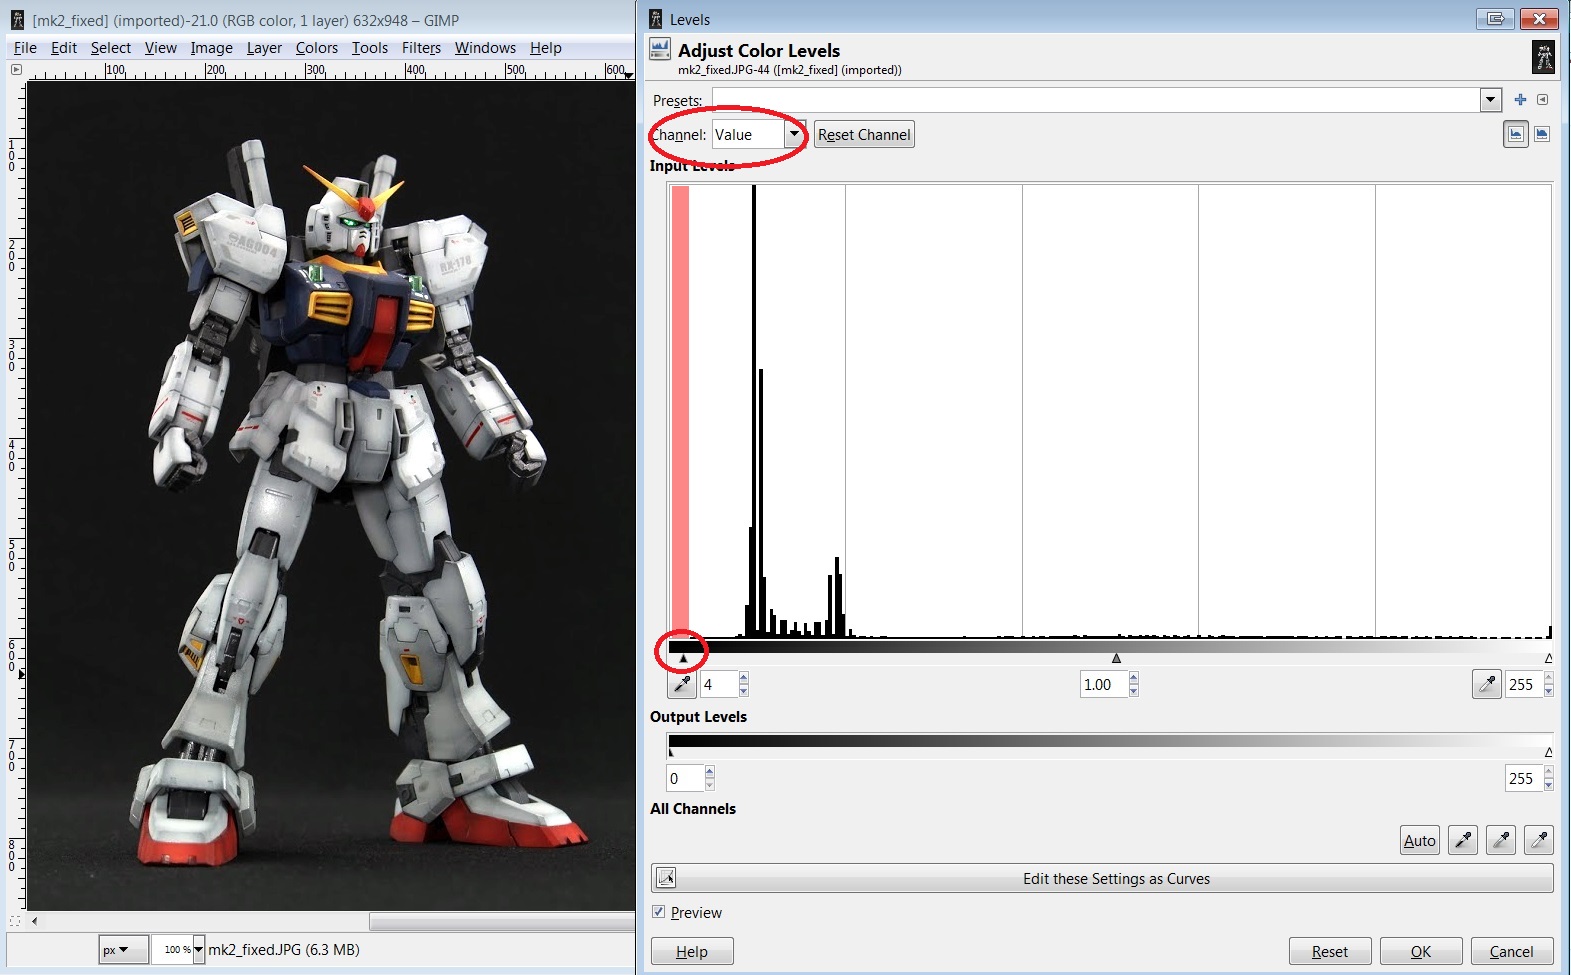Adjust the gamma 1.00 stepper arrows
The width and height of the screenshot is (1571, 975).
[x=1133, y=684]
